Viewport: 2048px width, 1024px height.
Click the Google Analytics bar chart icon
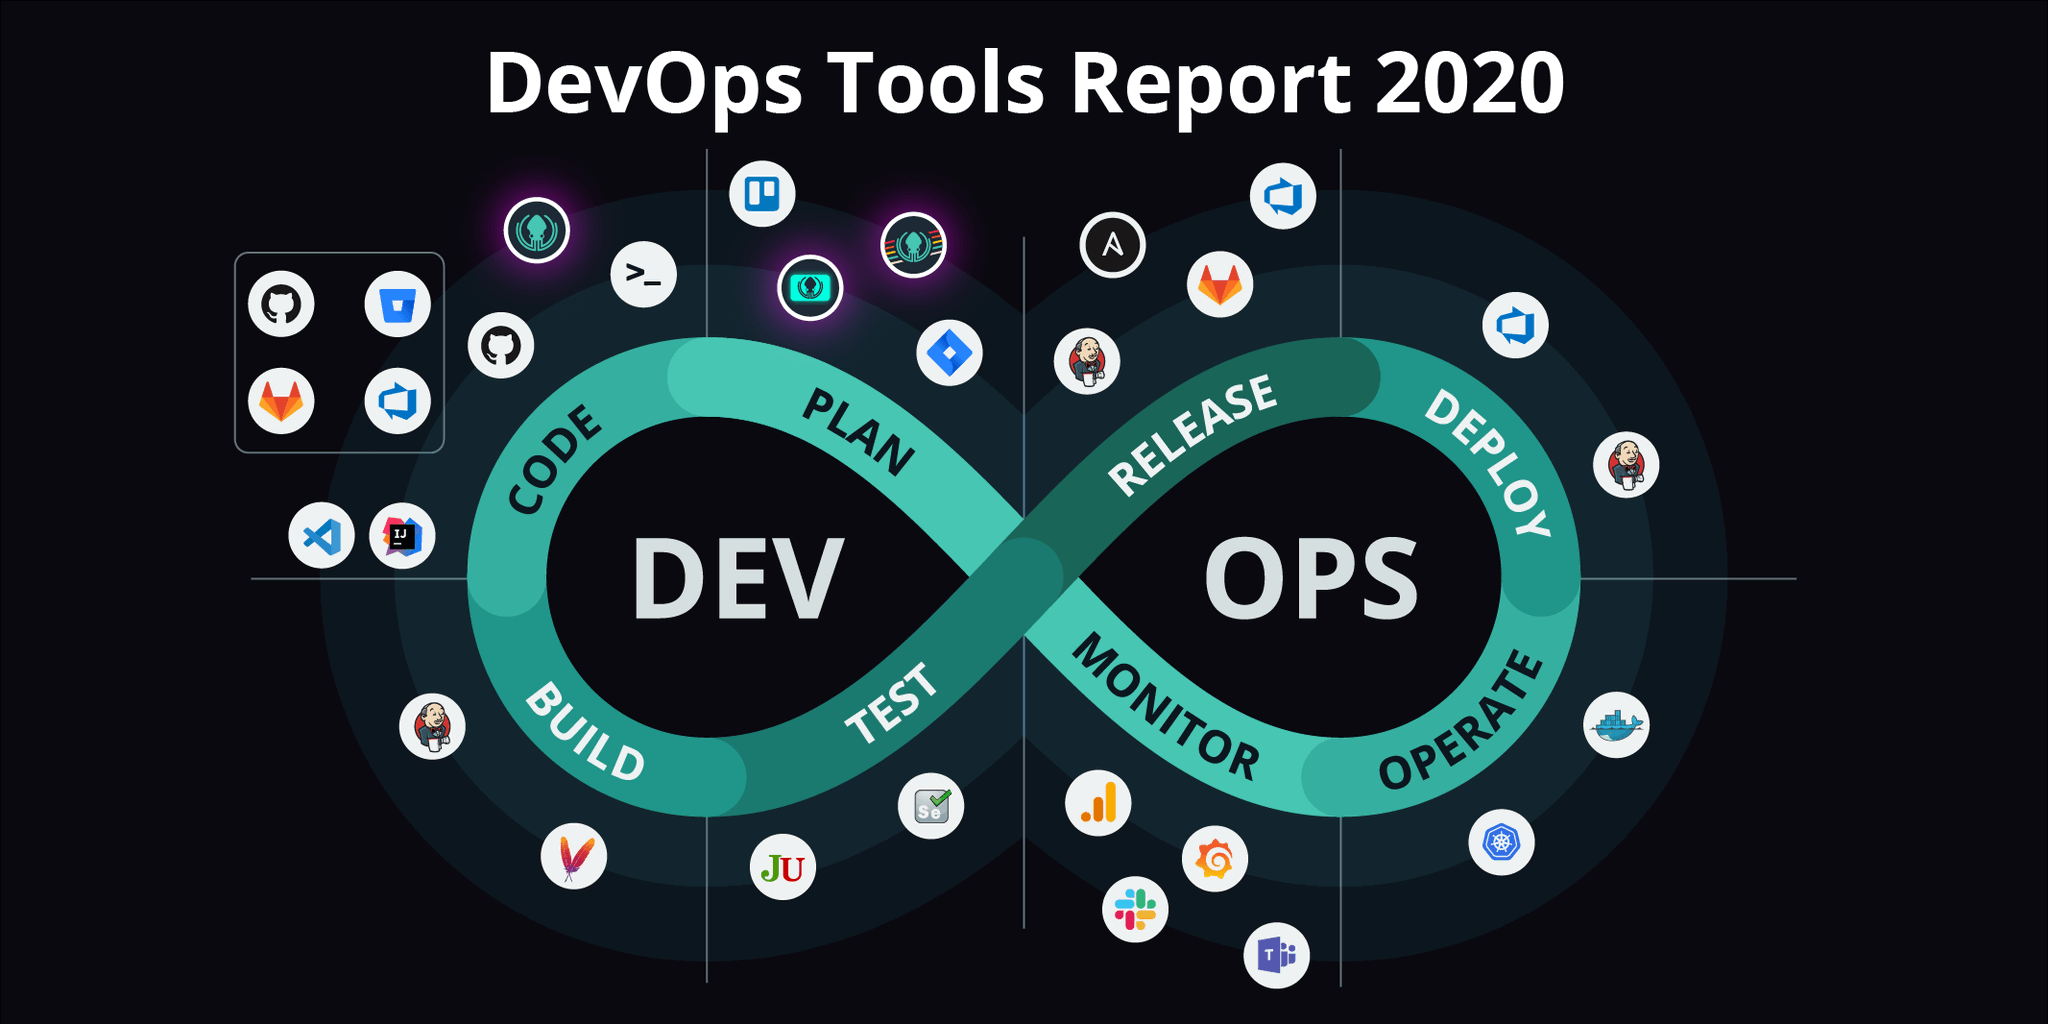(1098, 803)
